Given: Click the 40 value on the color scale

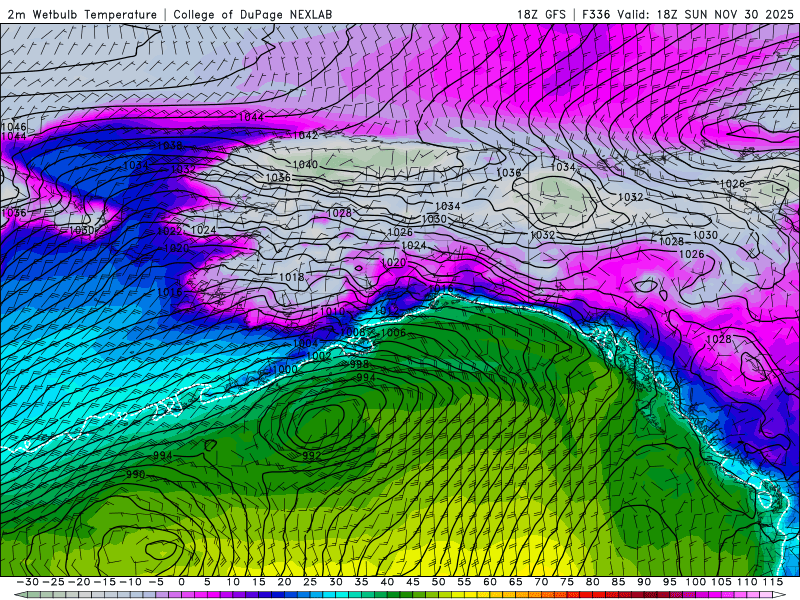Looking at the screenshot, I should pyautogui.click(x=387, y=582).
